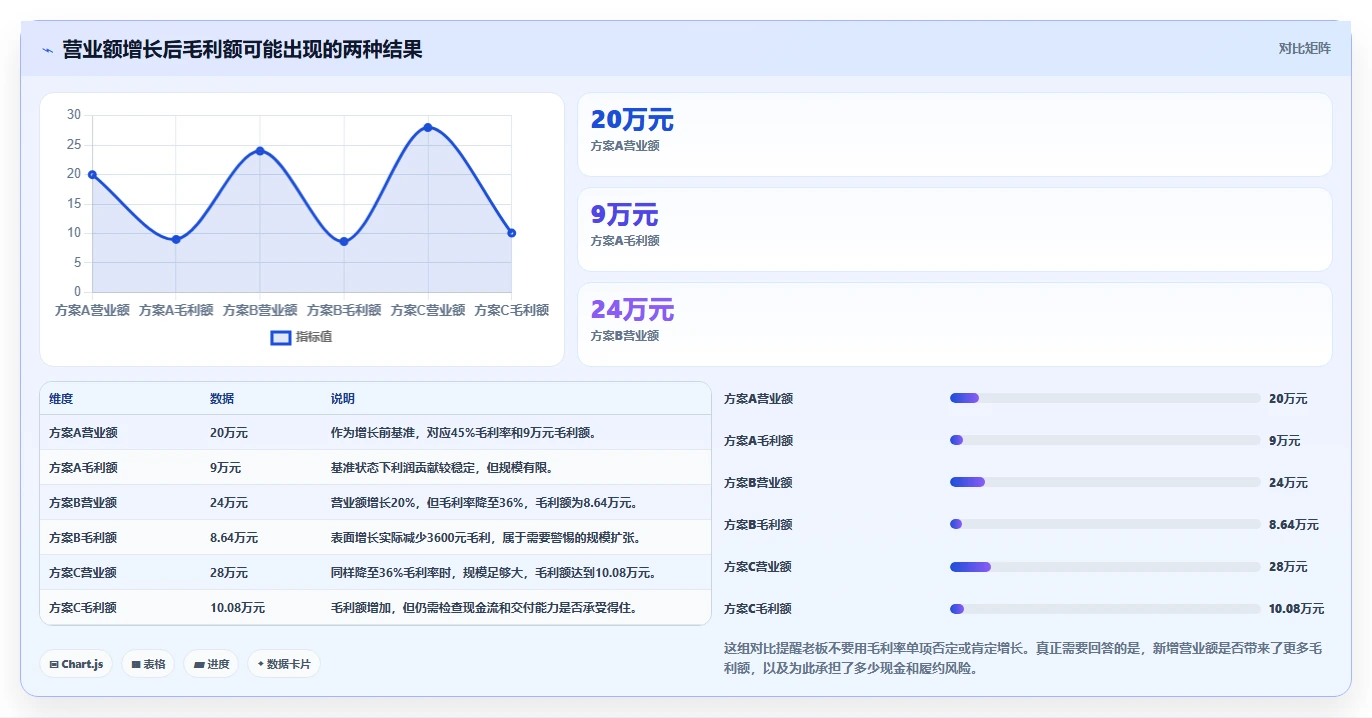Viewport: 1372px width, 718px height.
Task: Click the 对比矩阵 label in header
Action: [1304, 49]
